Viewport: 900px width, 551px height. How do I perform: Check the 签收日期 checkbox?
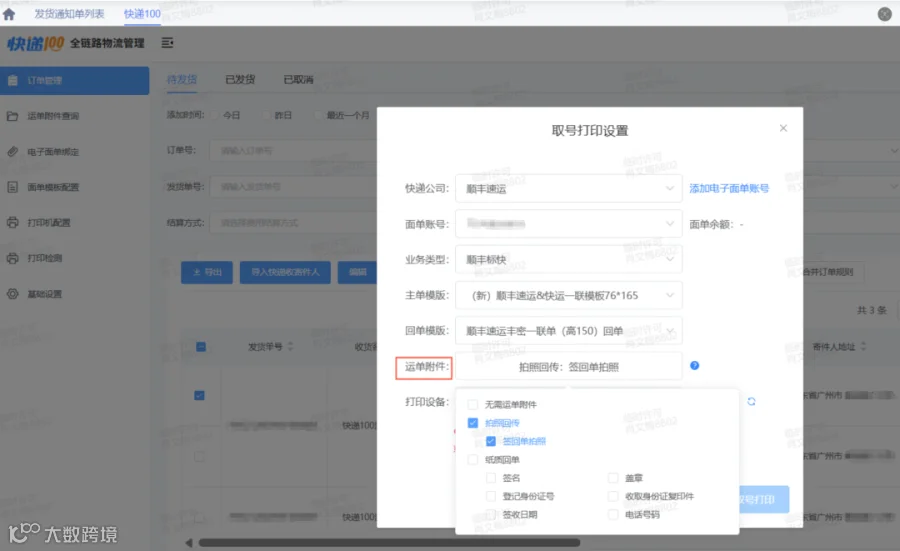click(491, 515)
